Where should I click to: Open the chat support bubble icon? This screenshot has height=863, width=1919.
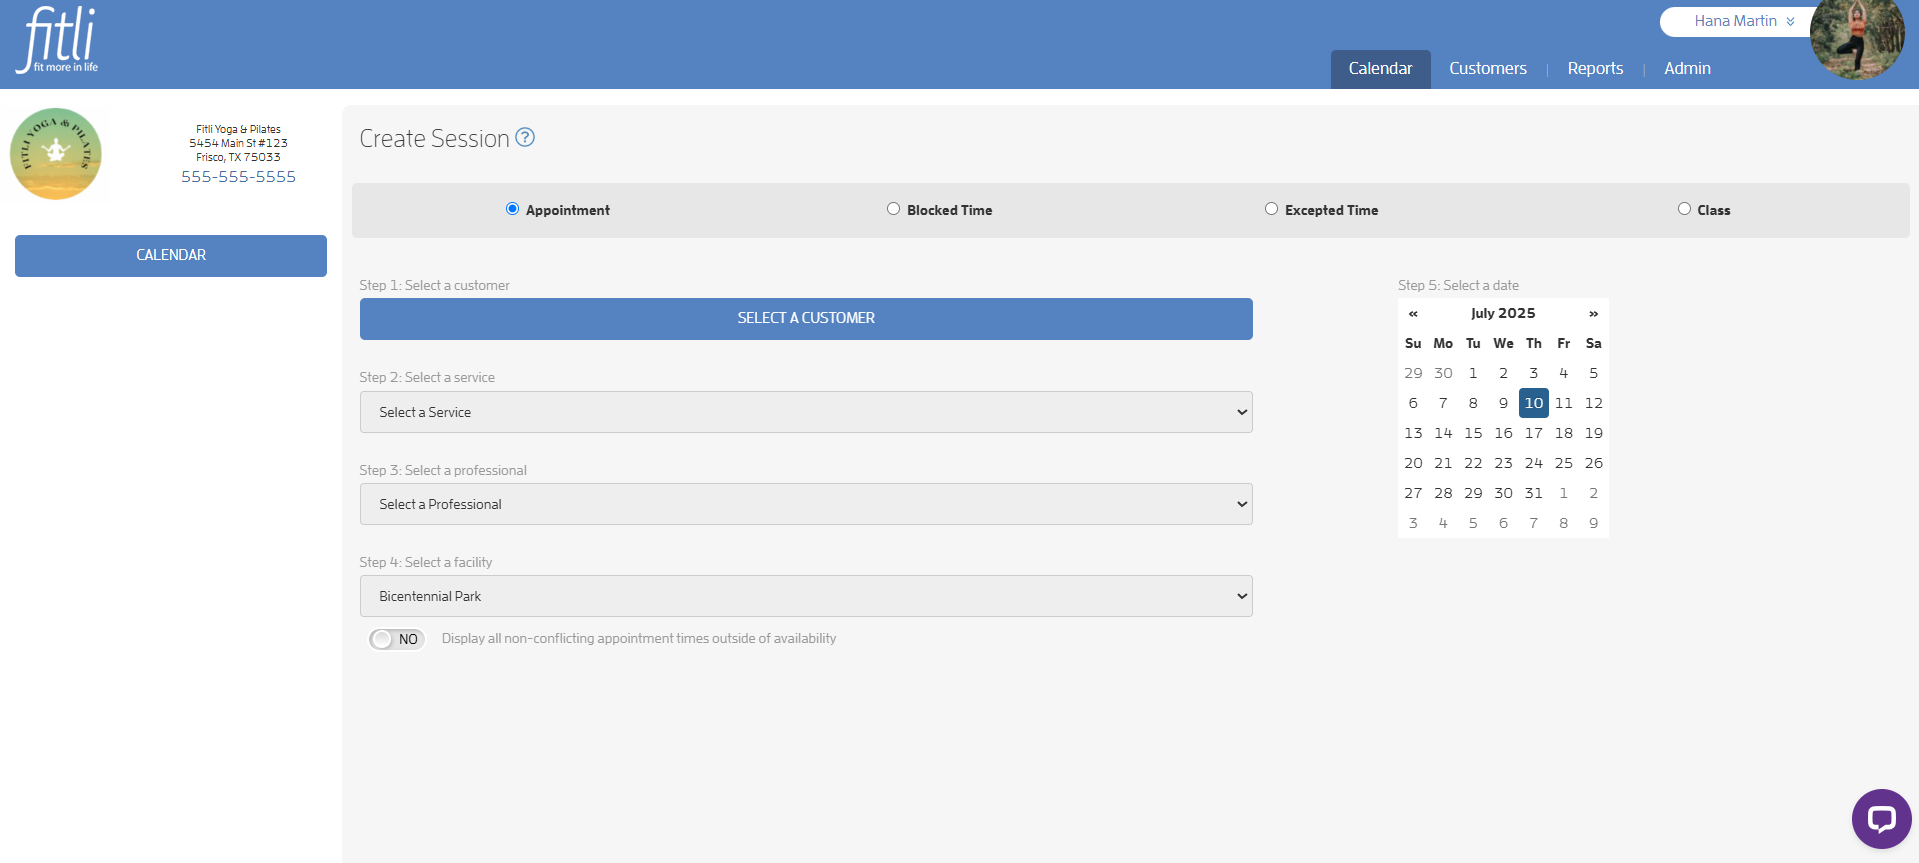tap(1881, 819)
